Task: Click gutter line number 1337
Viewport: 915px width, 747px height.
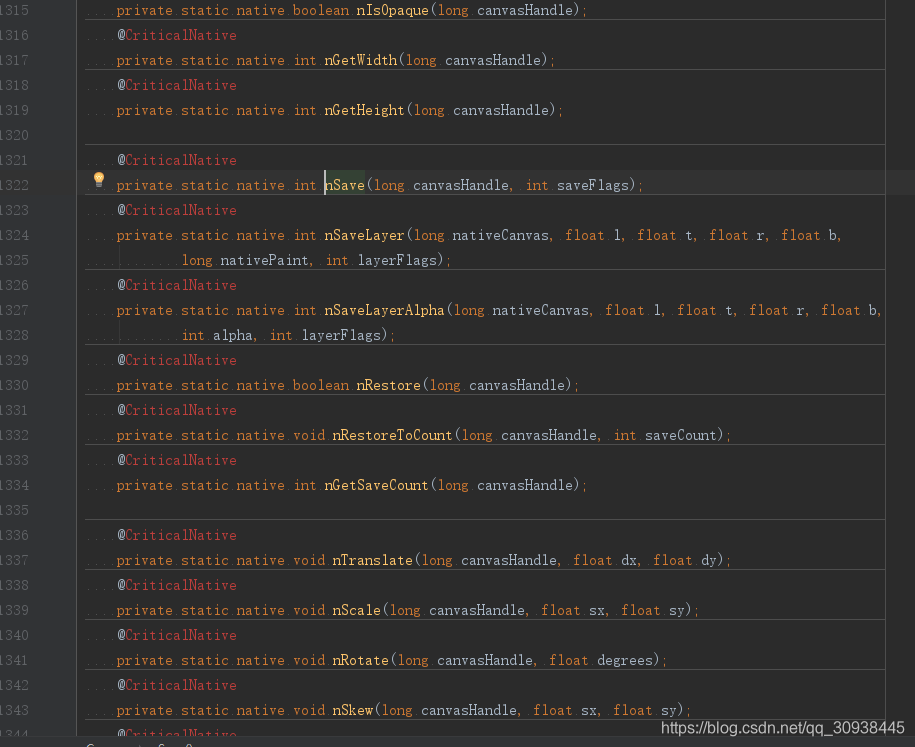Action: (14, 560)
